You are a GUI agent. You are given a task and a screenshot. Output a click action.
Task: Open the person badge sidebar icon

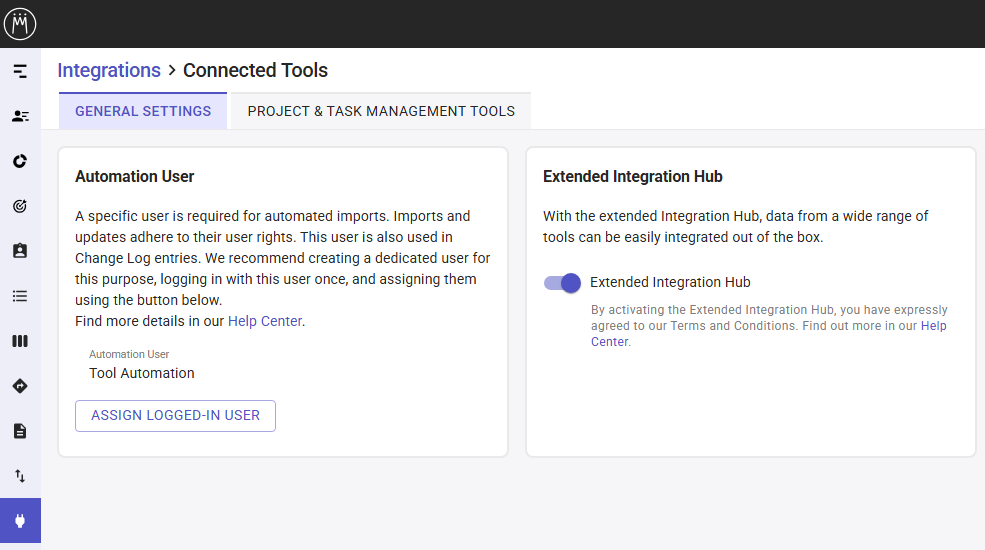coord(20,251)
